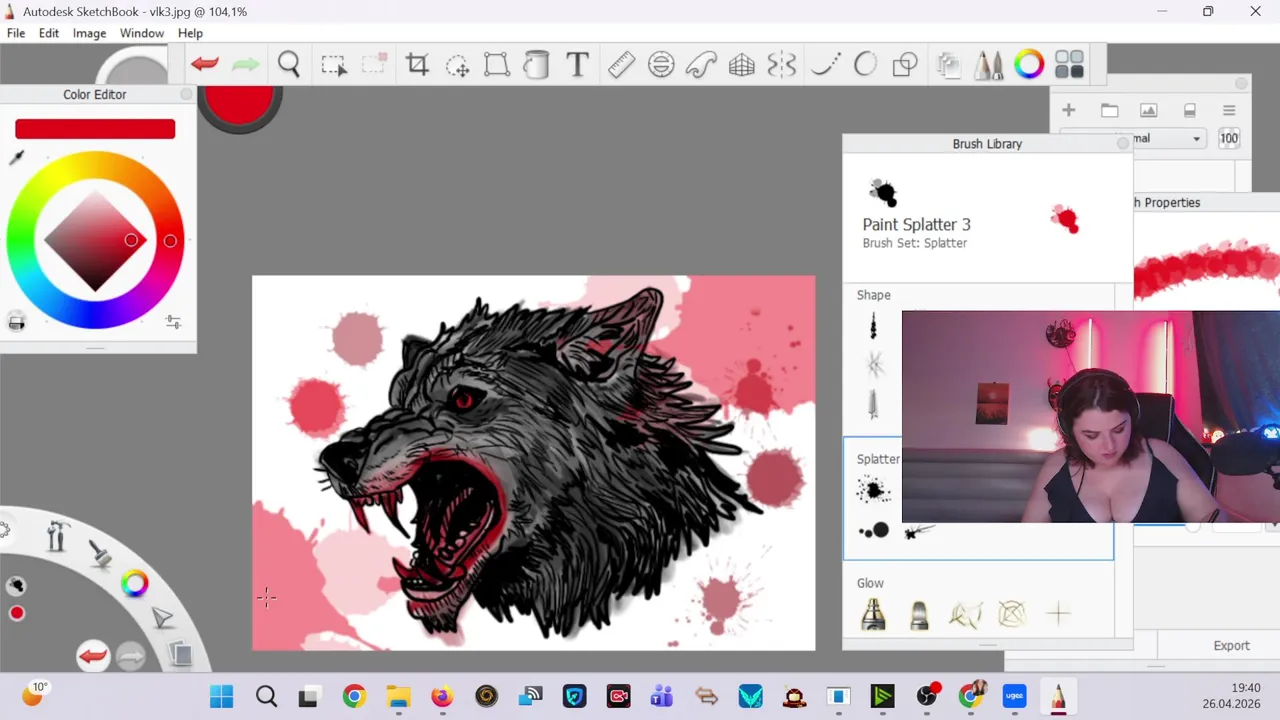Screen dimensions: 1280x720
Task: Select the rectangular Selection tool
Action: 334,66
